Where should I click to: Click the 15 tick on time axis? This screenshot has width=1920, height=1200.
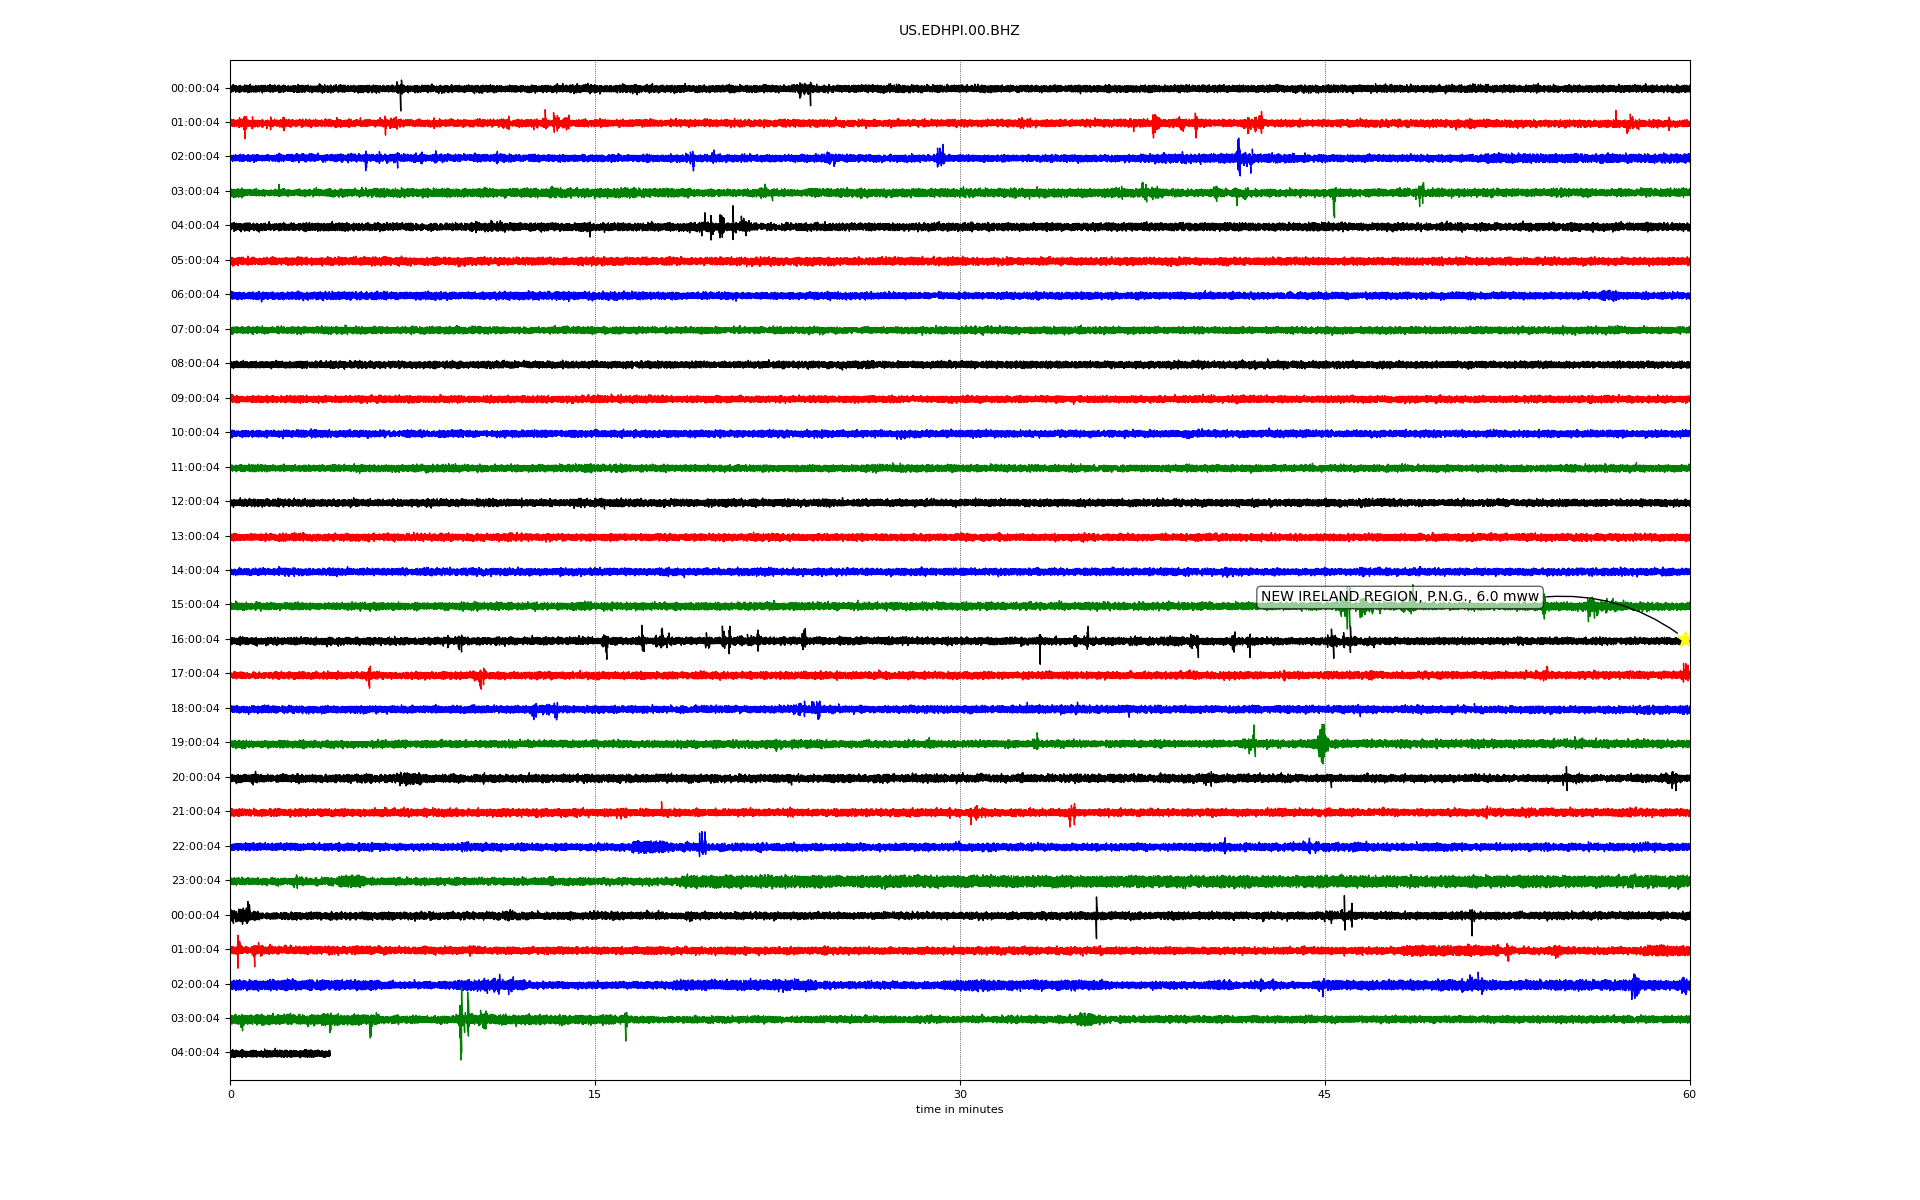(x=595, y=1094)
